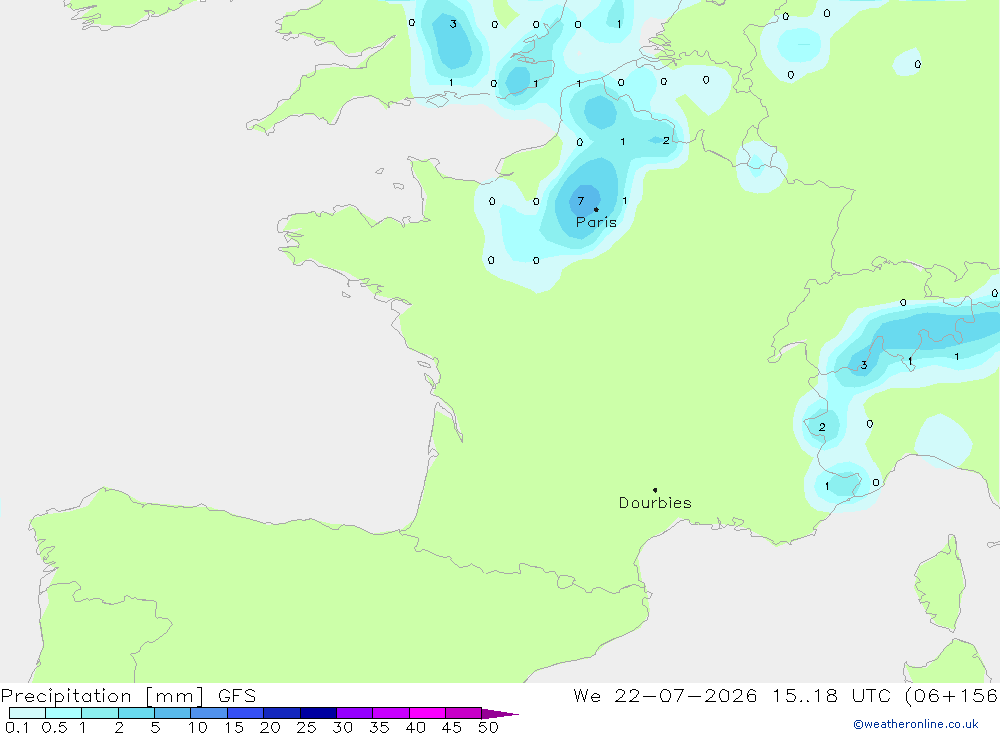Click the legend tick label '50'
The width and height of the screenshot is (1000, 733).
click(488, 727)
